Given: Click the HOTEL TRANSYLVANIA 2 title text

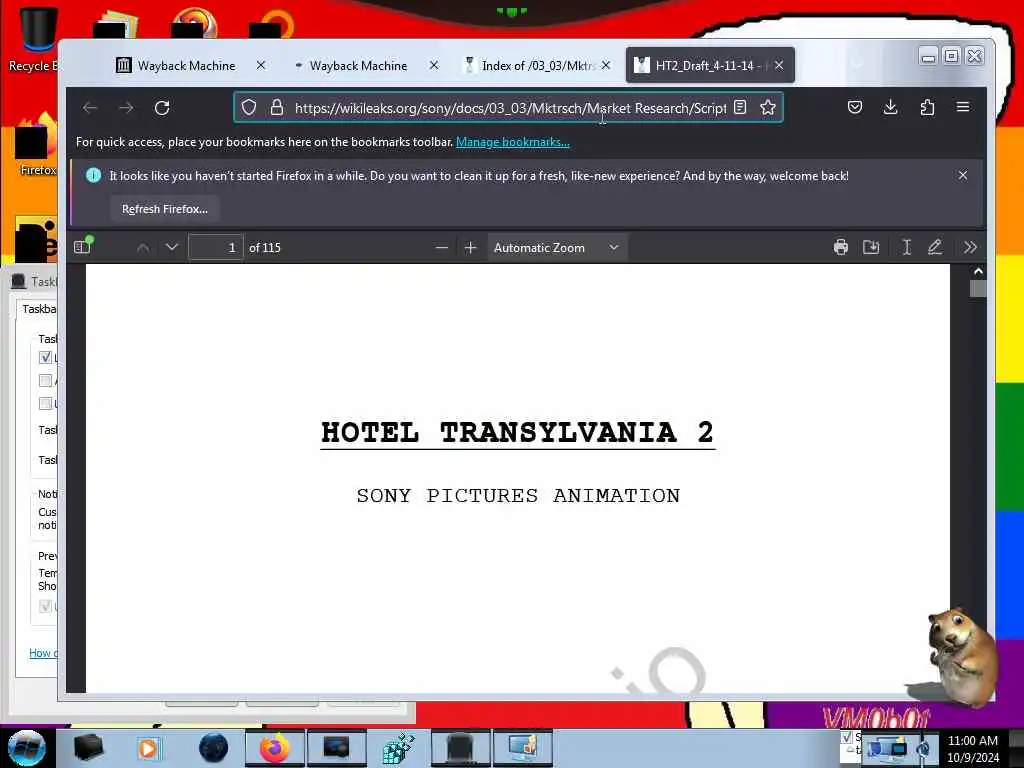Looking at the screenshot, I should 518,432.
